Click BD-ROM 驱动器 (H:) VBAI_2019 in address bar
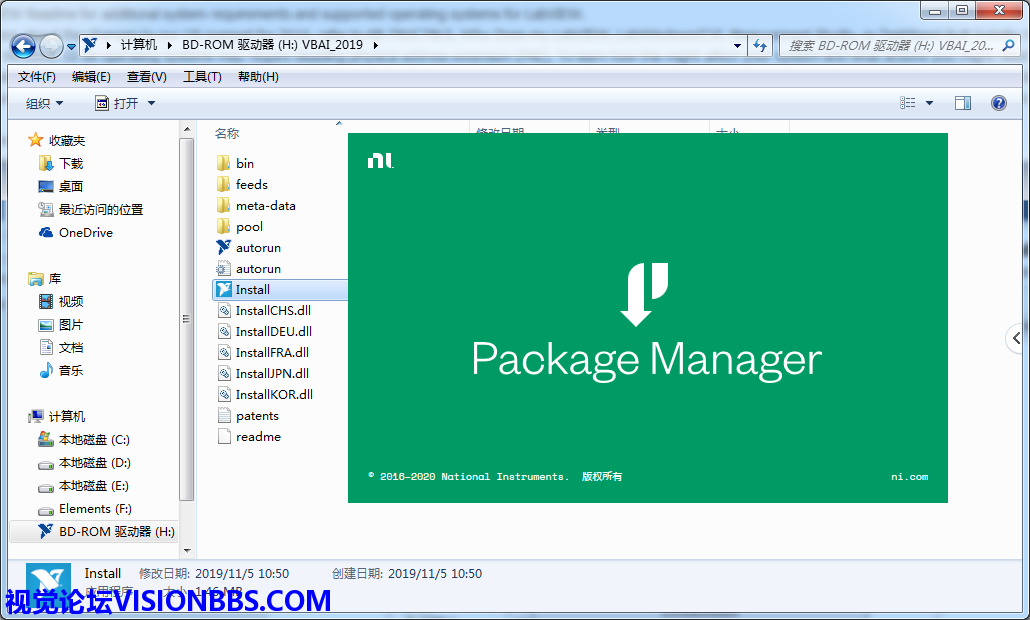 (x=272, y=45)
